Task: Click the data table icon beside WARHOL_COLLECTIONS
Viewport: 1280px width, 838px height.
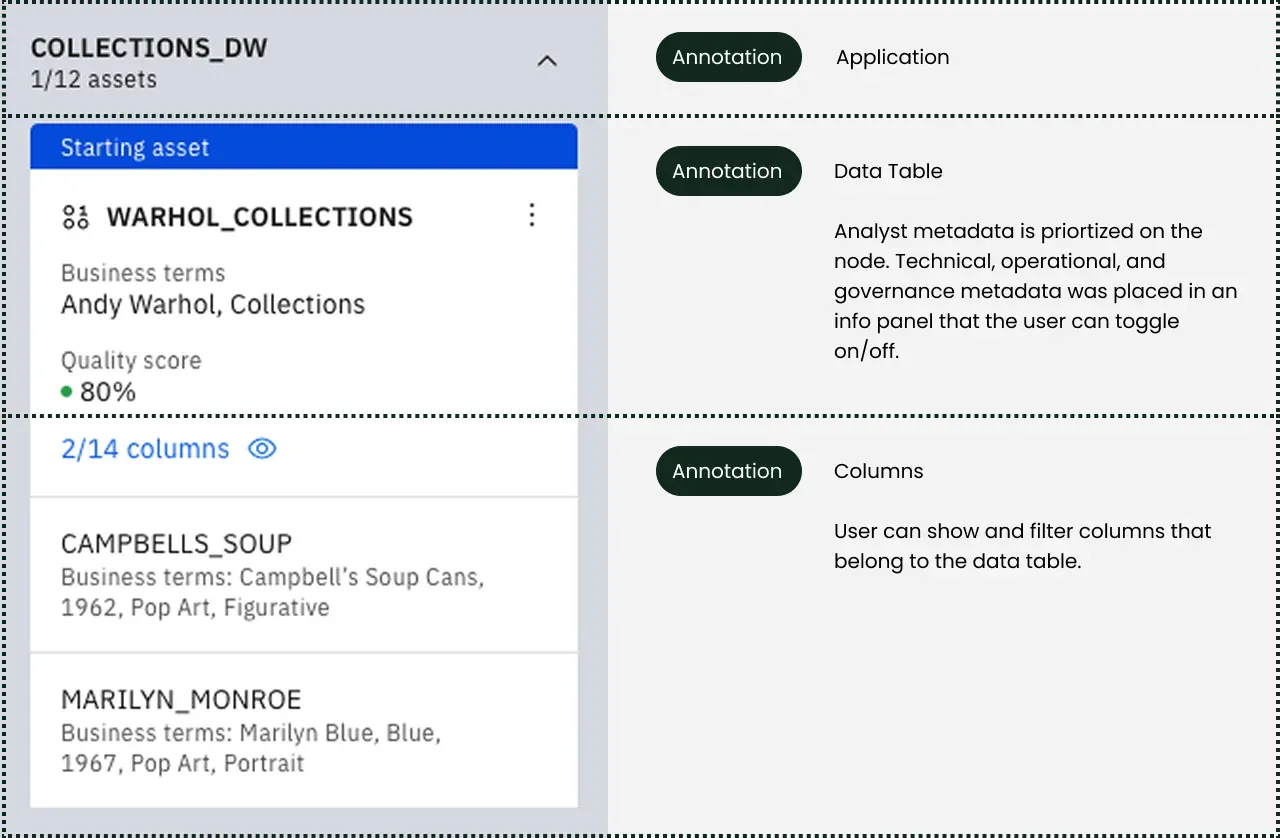Action: [x=76, y=217]
